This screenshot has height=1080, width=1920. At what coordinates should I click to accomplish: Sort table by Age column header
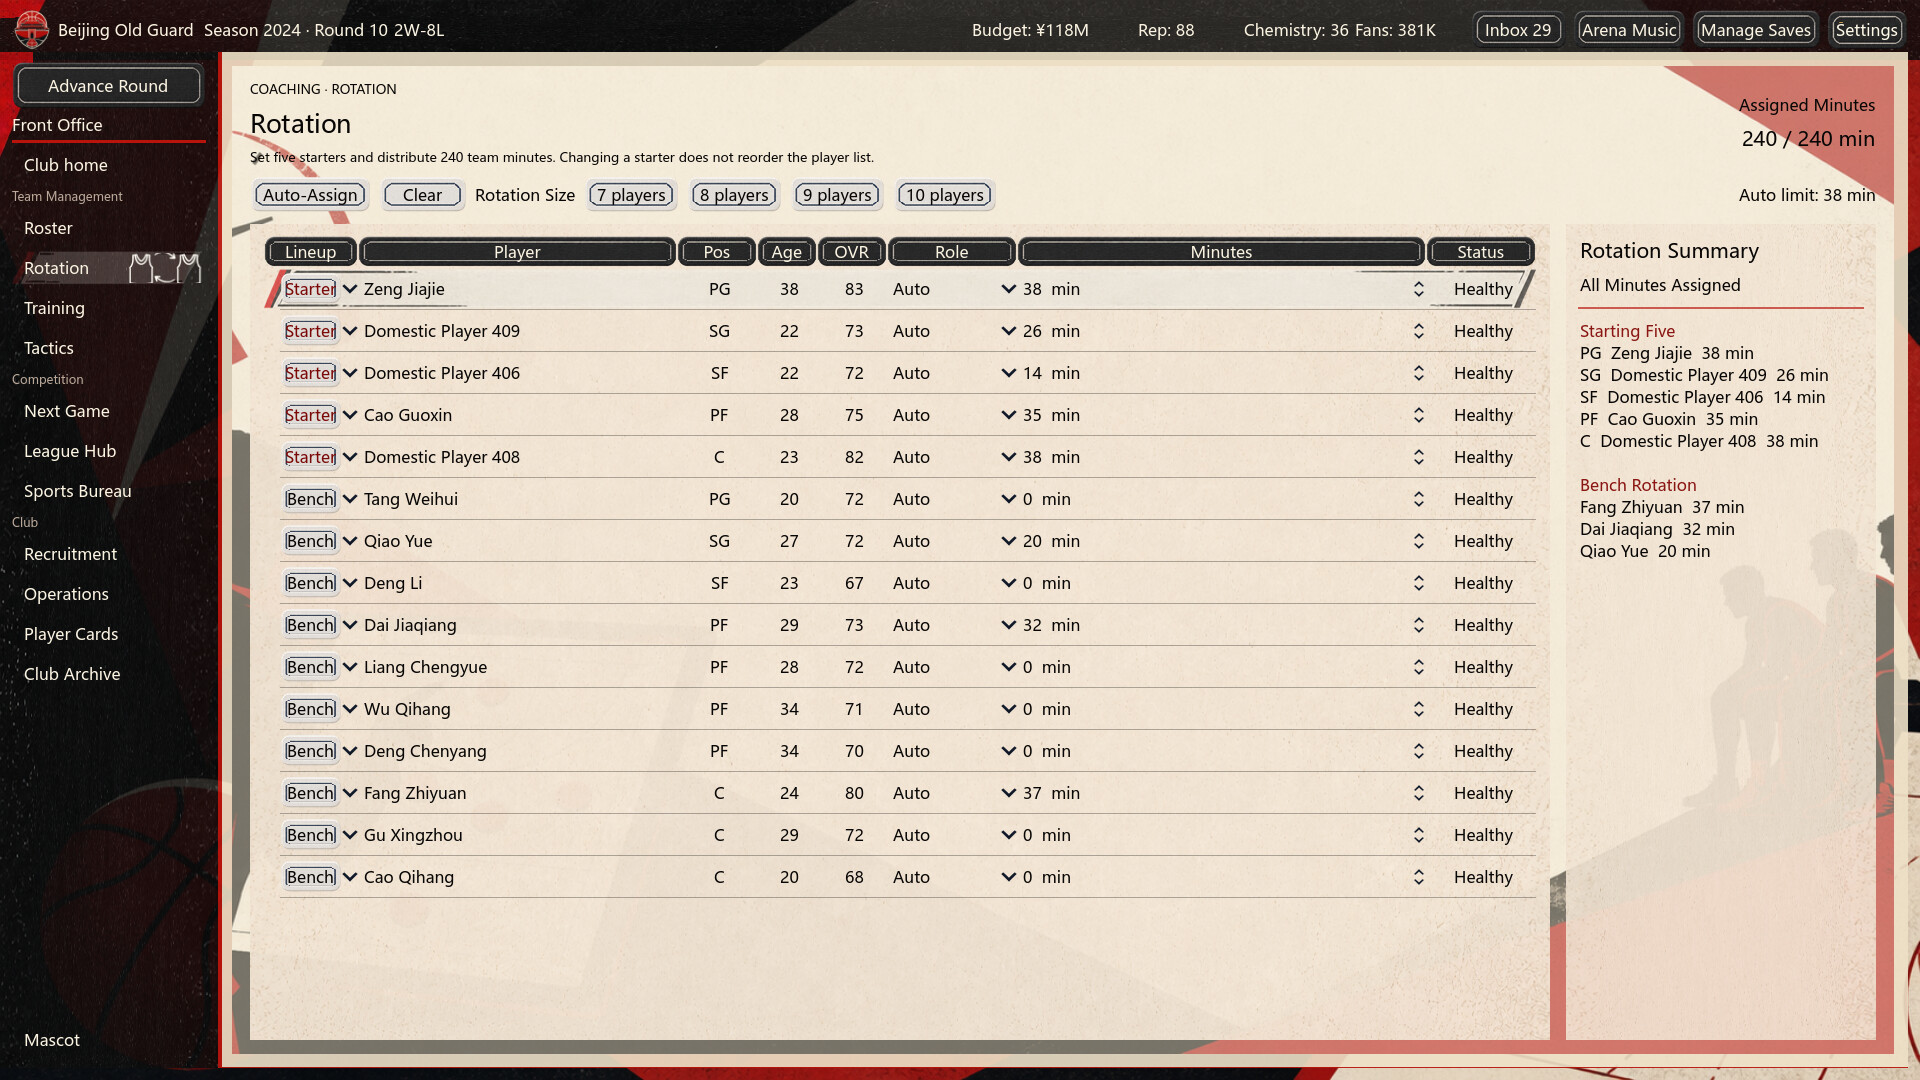coord(786,252)
